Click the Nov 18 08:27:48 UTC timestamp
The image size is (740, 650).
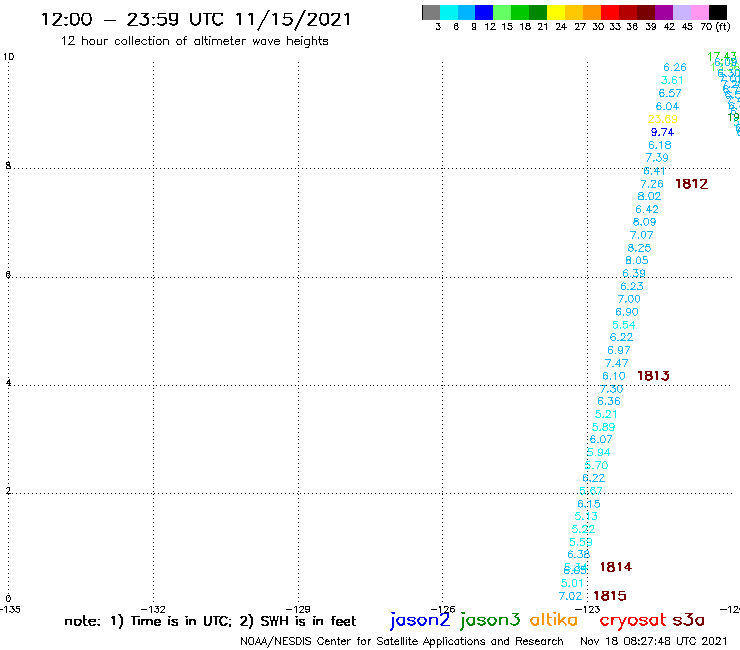[x=654, y=641]
